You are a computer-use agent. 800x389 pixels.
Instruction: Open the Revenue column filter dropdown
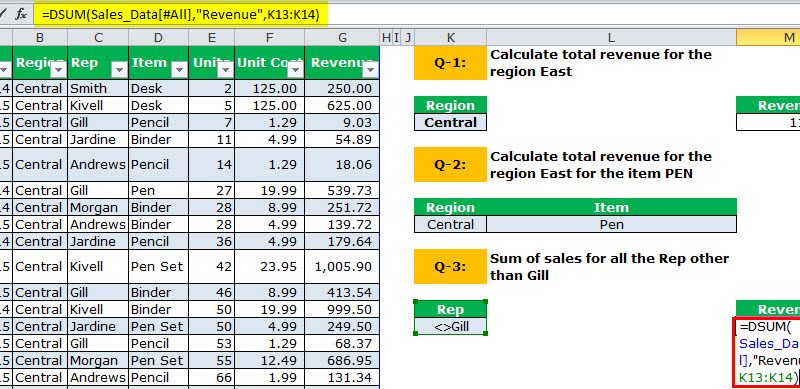pos(370,69)
